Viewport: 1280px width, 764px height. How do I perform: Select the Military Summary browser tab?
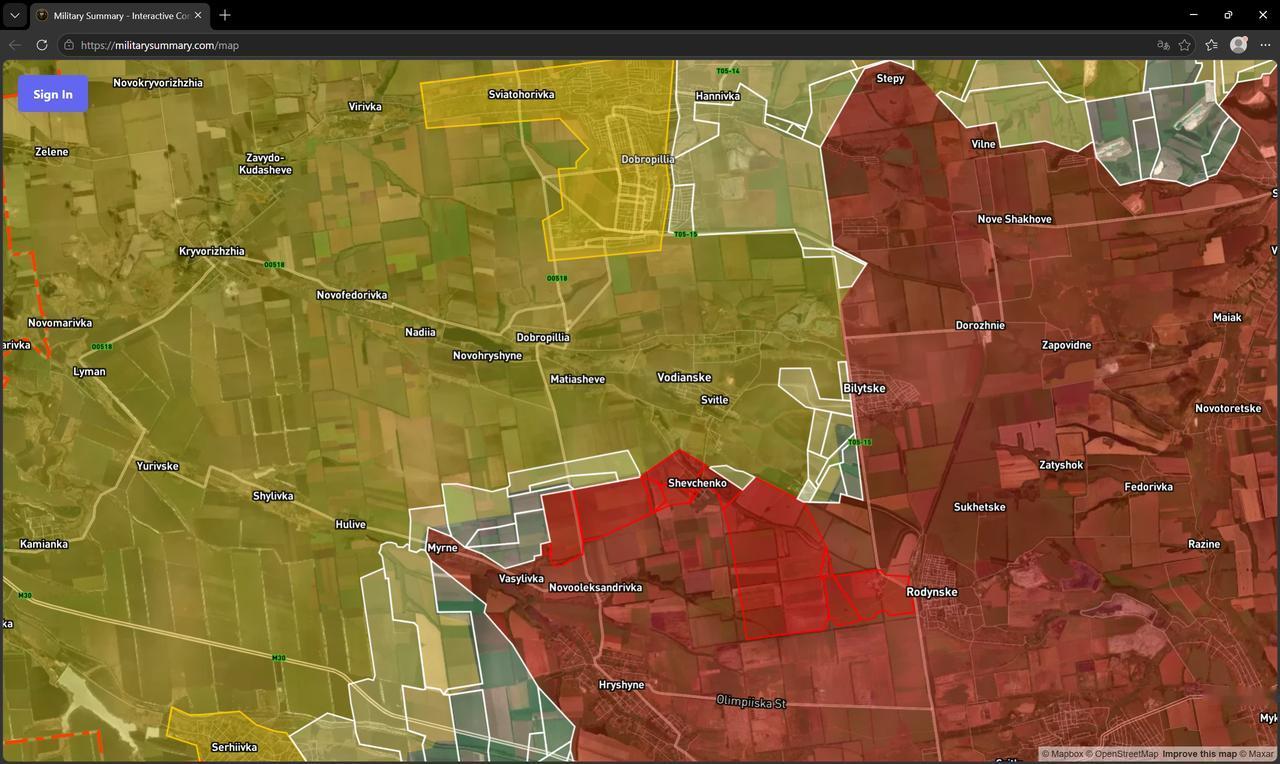tap(119, 16)
